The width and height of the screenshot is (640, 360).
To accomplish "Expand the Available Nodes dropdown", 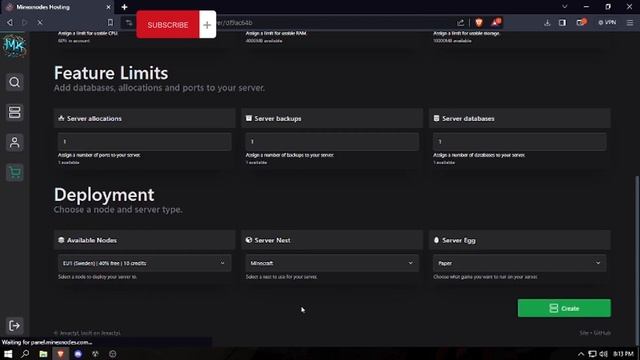I will [144, 263].
